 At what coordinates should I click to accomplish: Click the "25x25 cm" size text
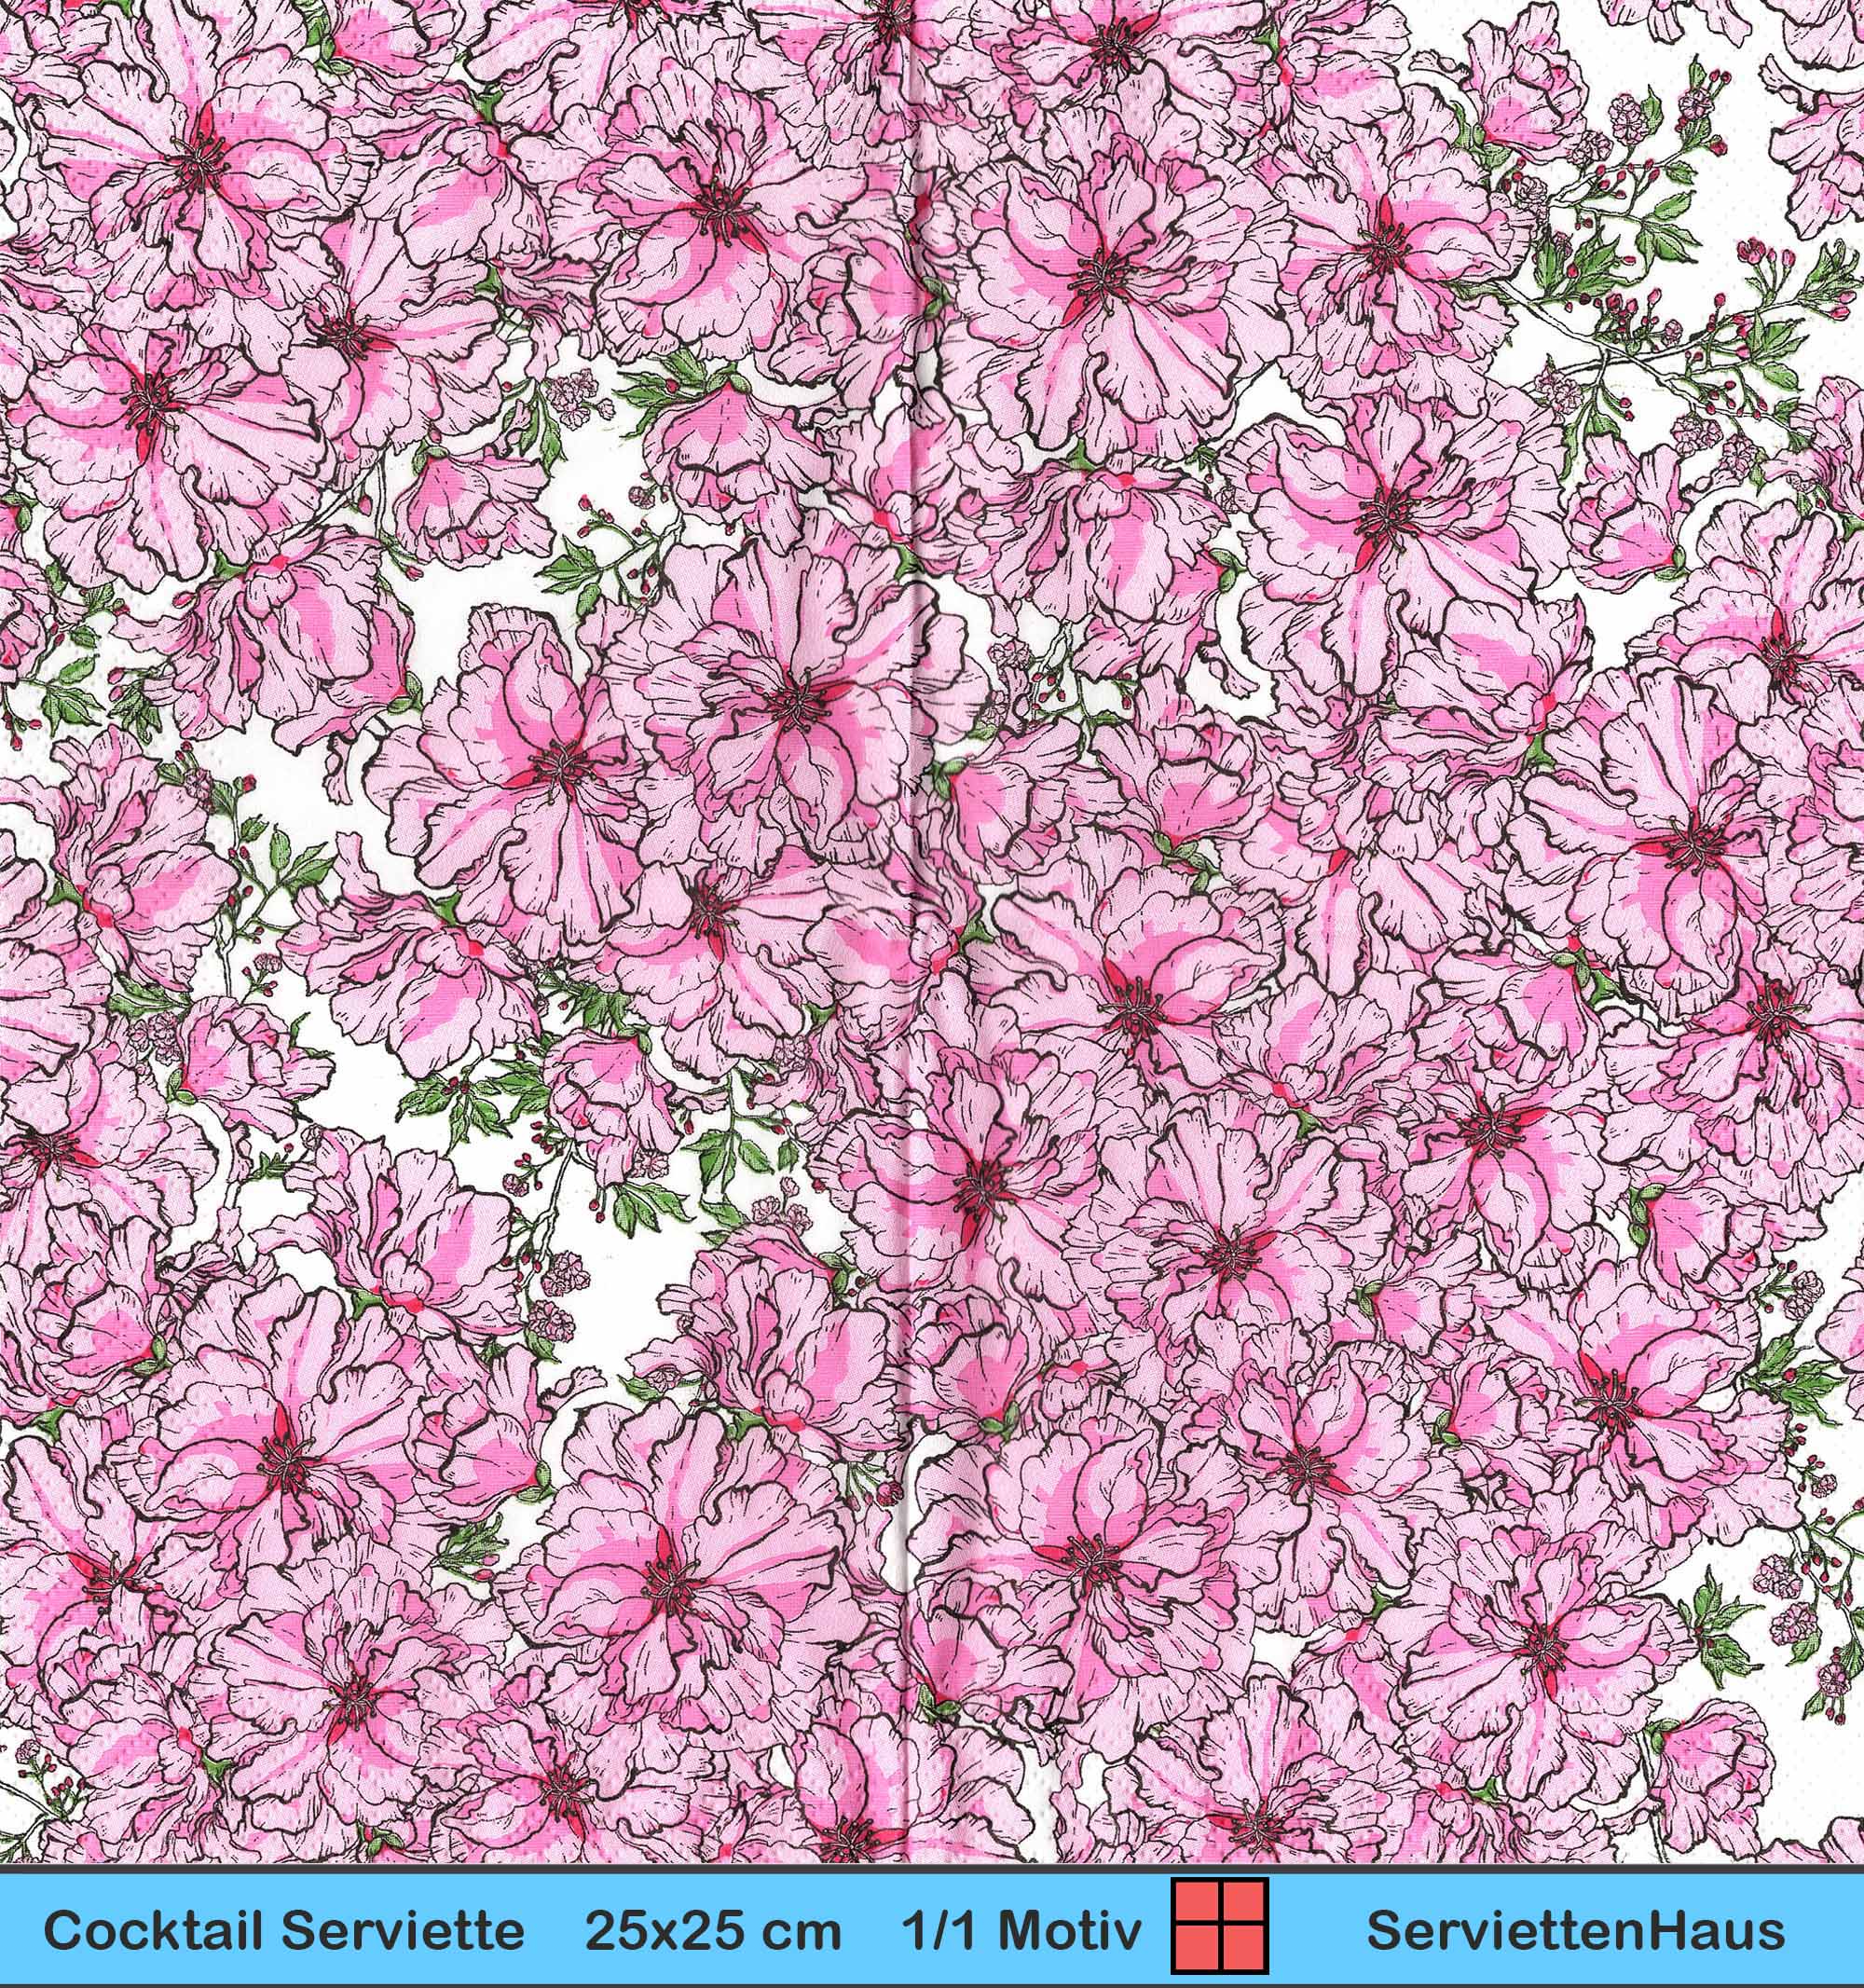coord(714,1931)
